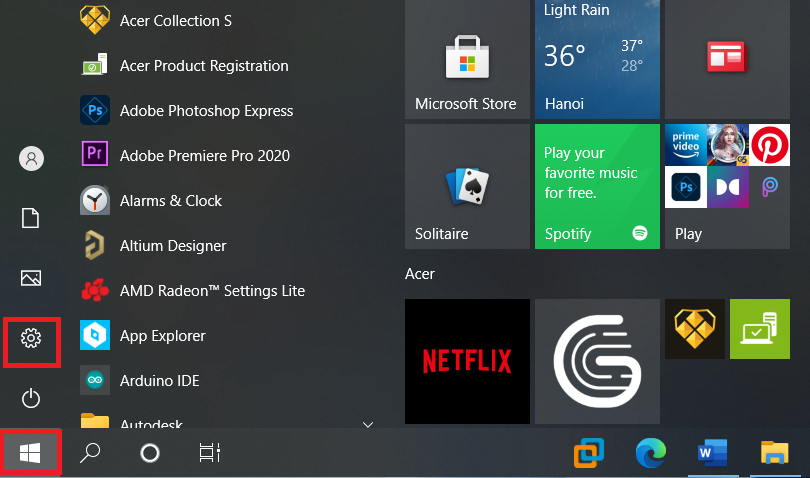
Task: Click the Altium Designer icon
Action: tap(95, 245)
